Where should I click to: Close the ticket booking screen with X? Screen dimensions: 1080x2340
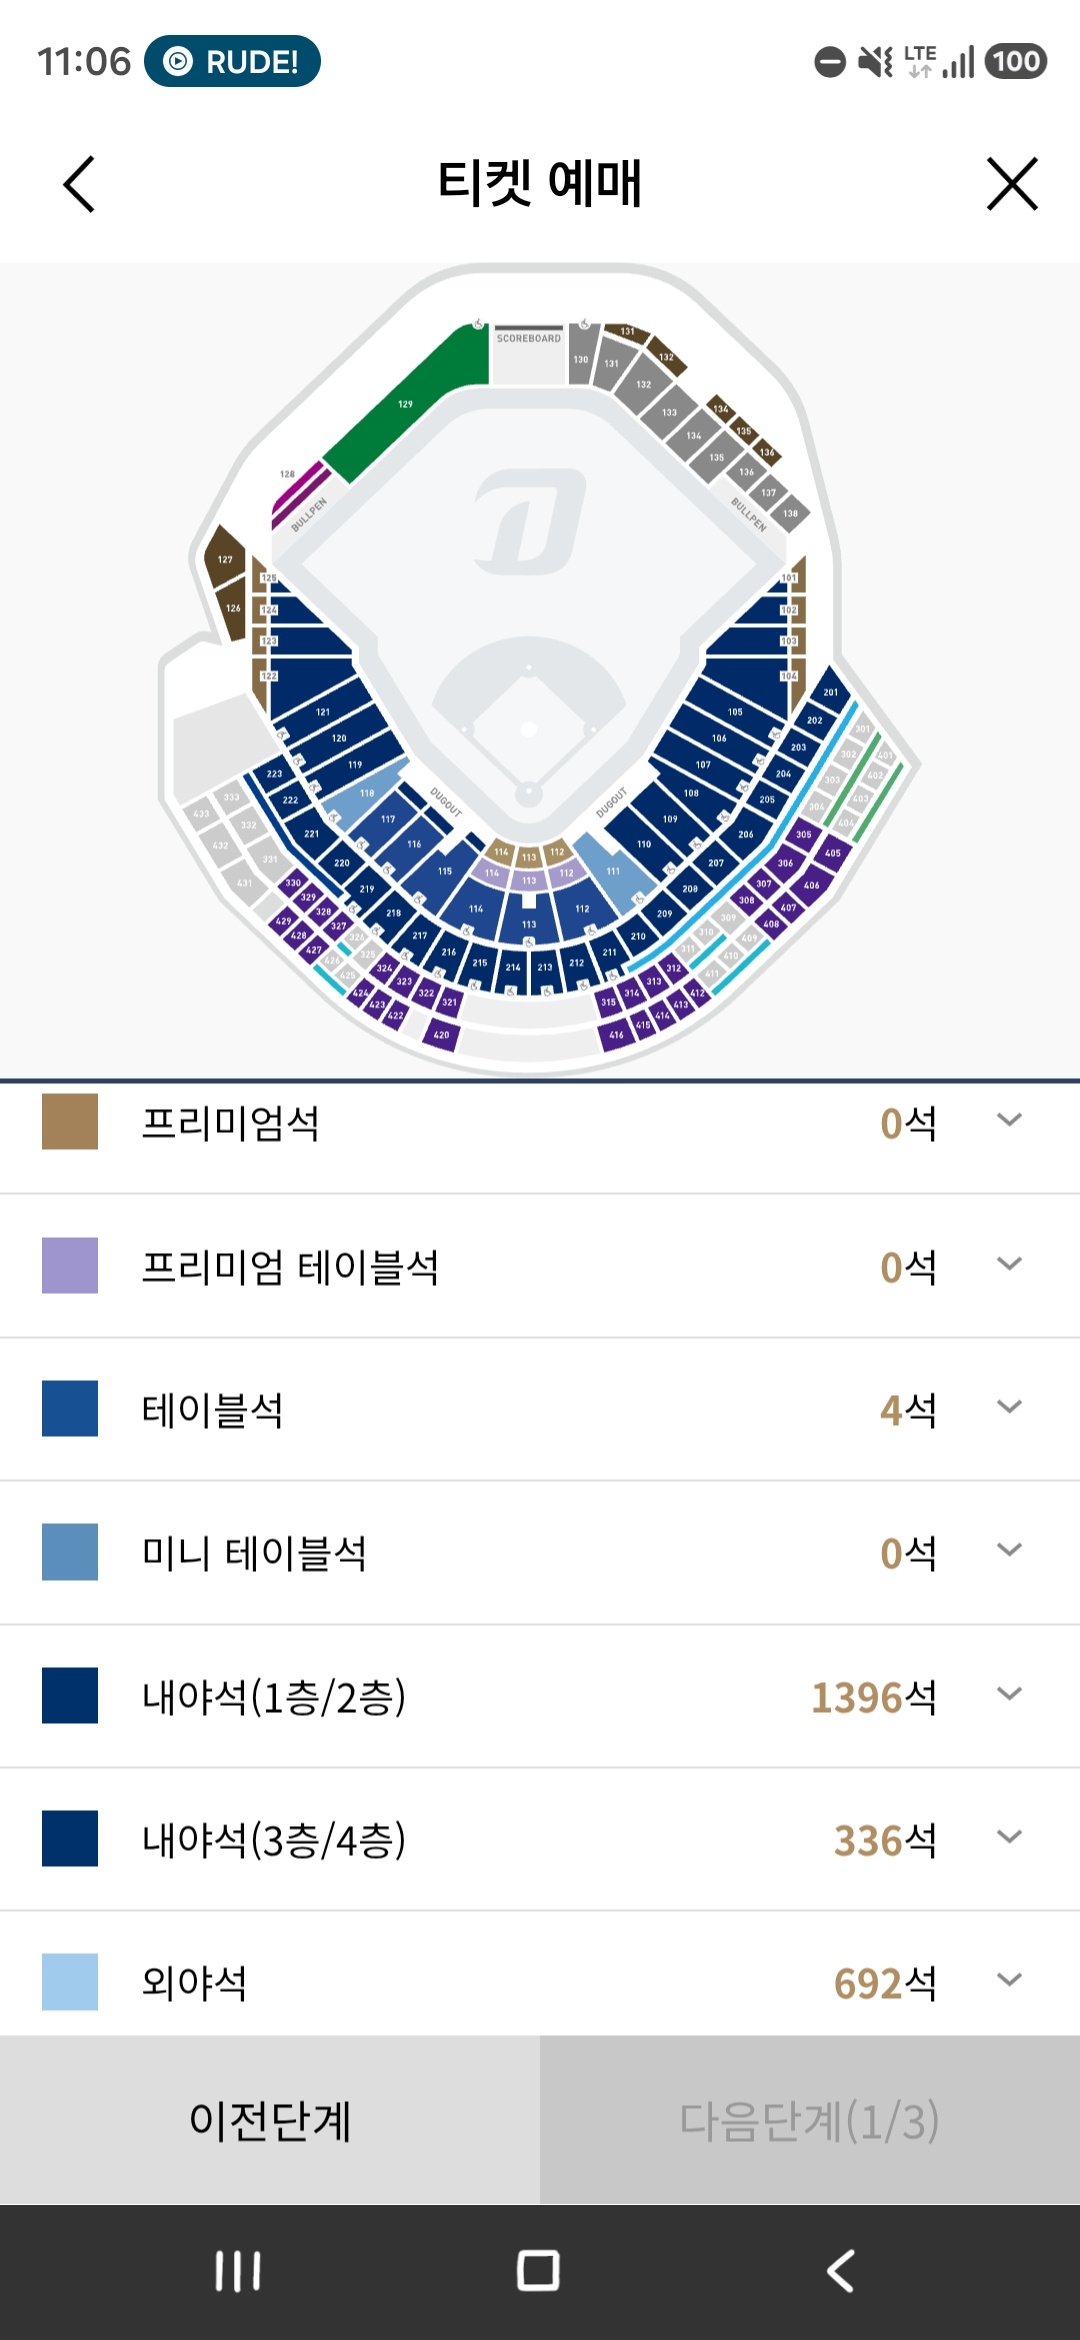pos(1012,184)
